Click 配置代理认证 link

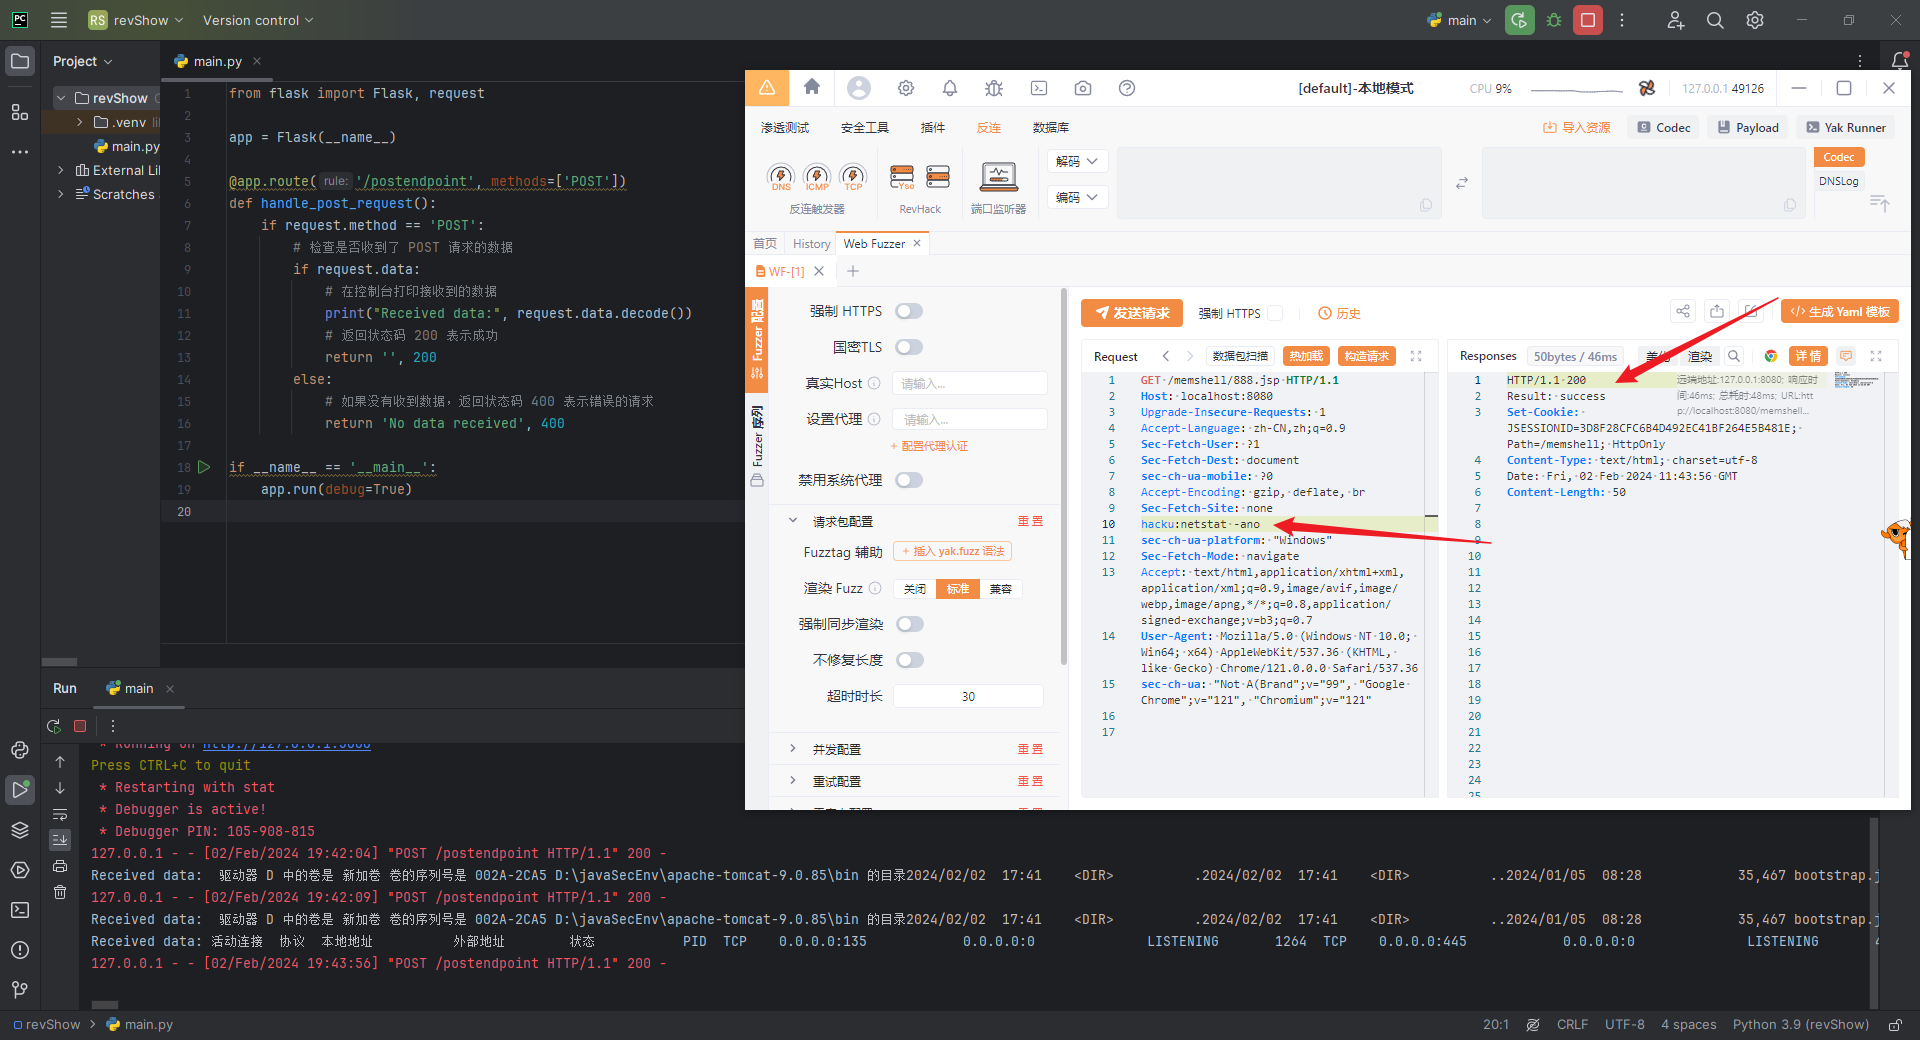coord(929,446)
